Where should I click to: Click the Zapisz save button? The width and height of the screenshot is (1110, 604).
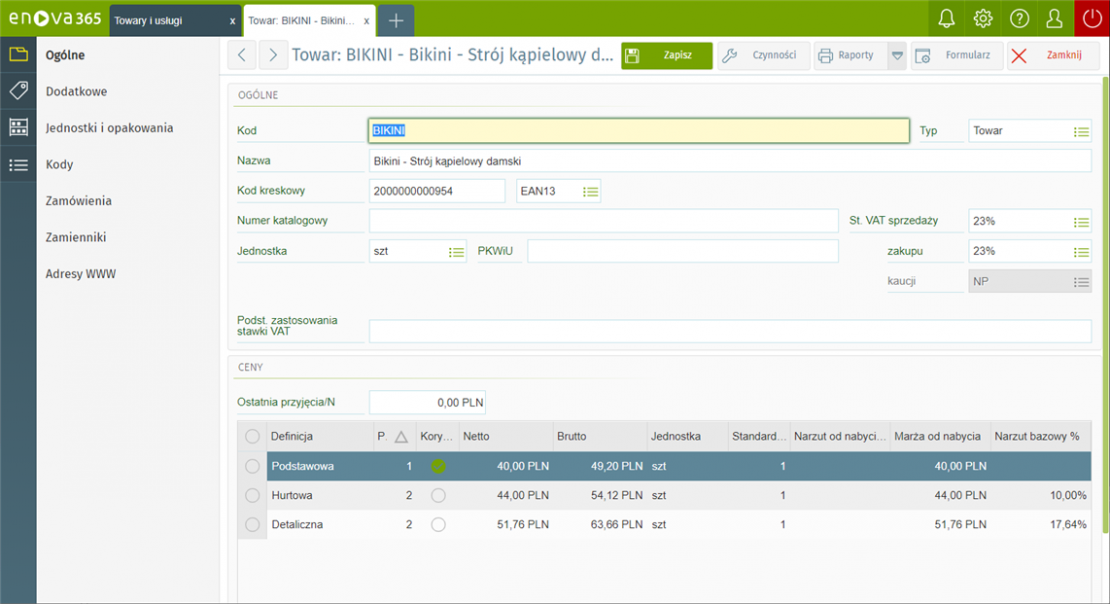667,56
